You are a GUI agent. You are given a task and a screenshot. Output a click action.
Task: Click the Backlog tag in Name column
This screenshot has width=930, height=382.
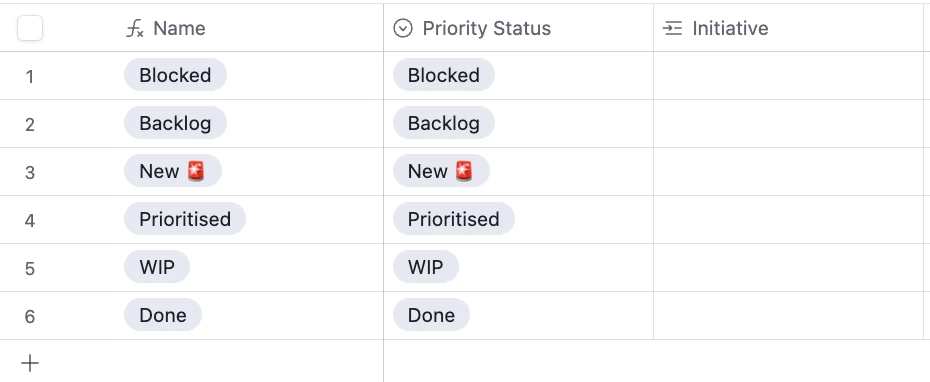pyautogui.click(x=175, y=123)
